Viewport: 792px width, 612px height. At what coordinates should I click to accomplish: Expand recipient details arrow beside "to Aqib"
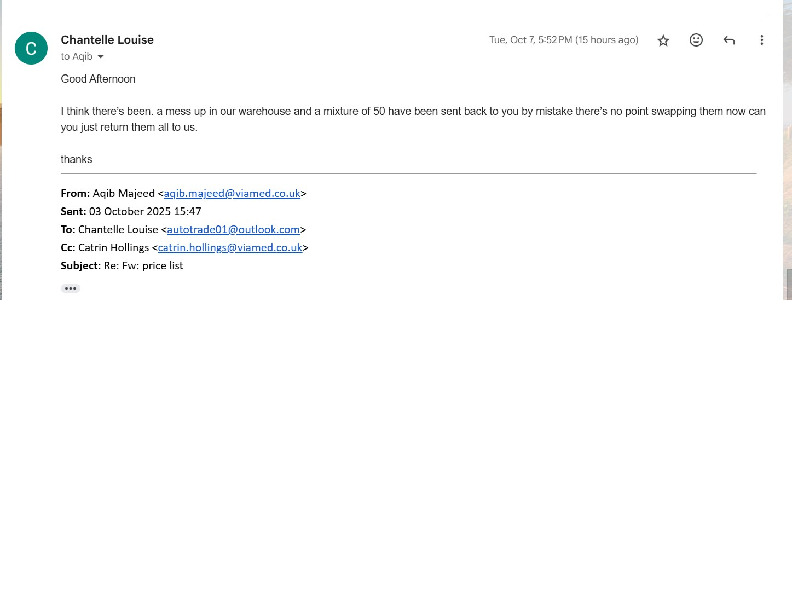(100, 57)
